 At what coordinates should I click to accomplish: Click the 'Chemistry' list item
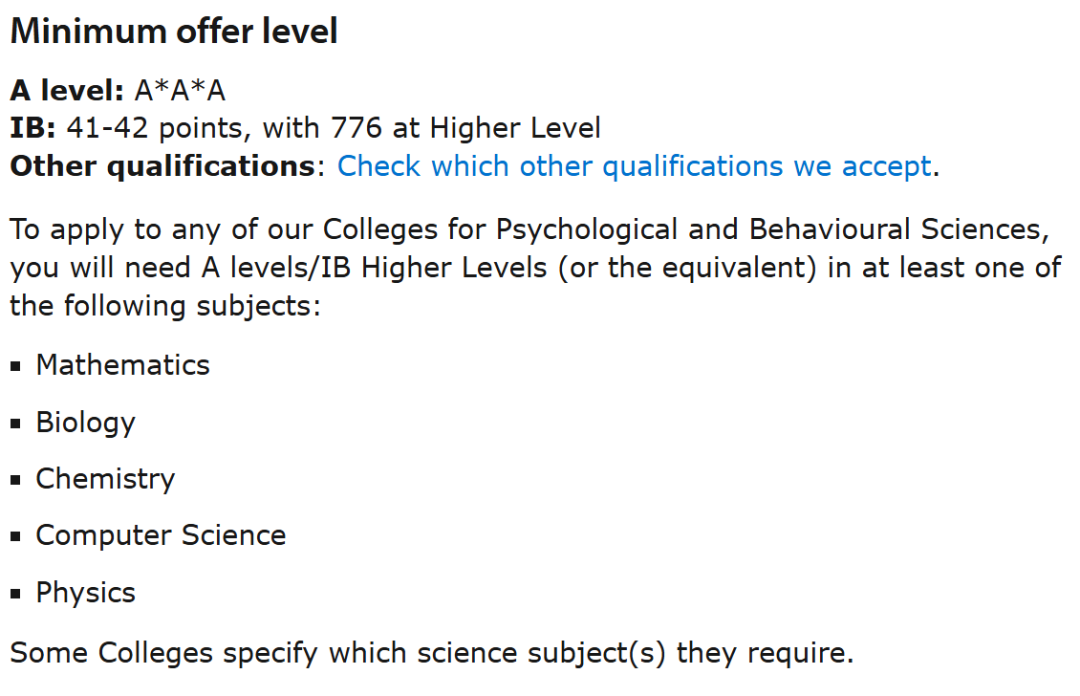click(x=105, y=479)
